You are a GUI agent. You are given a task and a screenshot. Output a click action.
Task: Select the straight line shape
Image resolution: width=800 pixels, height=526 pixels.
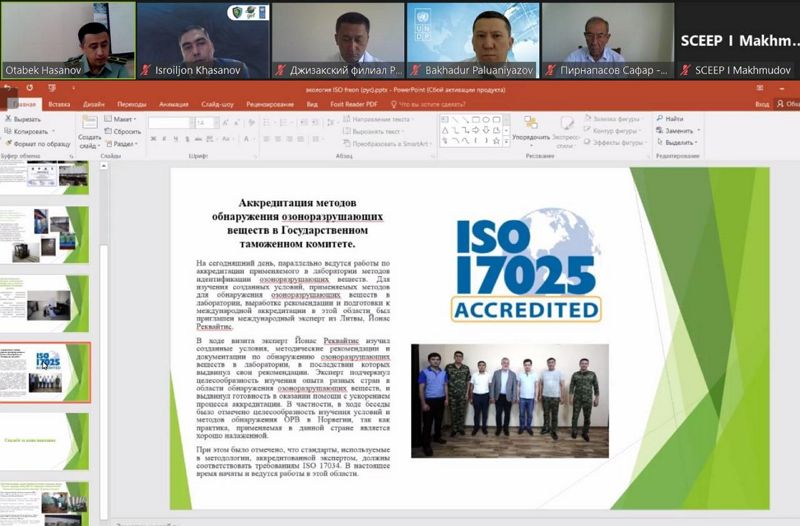pyautogui.click(x=455, y=120)
